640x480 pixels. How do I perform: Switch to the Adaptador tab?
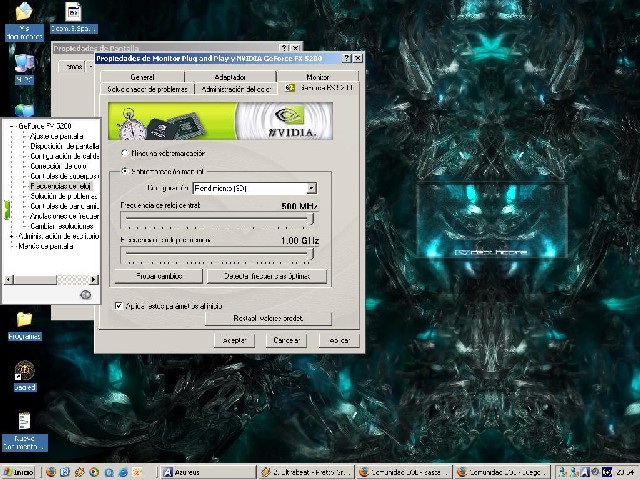(x=230, y=77)
